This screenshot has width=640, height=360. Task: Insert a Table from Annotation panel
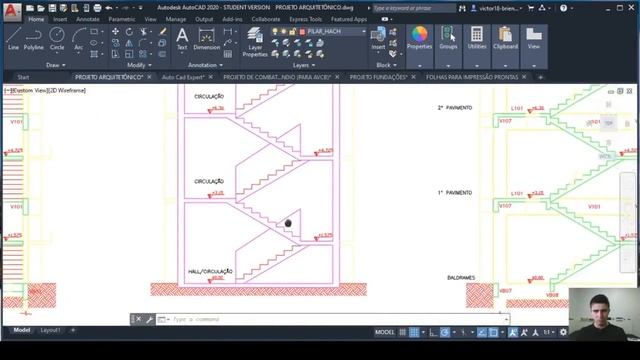pos(228,54)
